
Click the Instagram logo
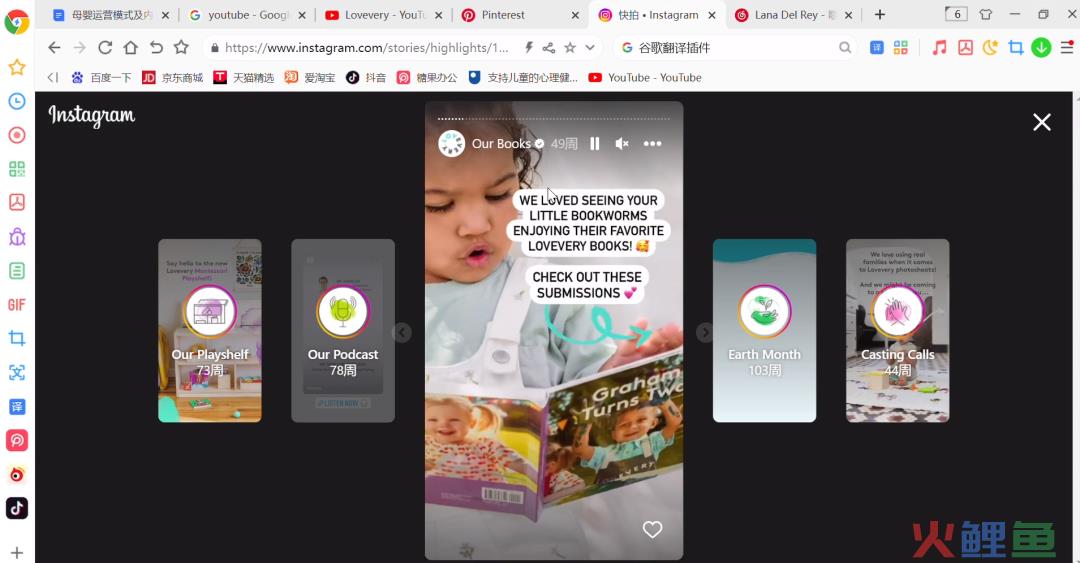[92, 116]
